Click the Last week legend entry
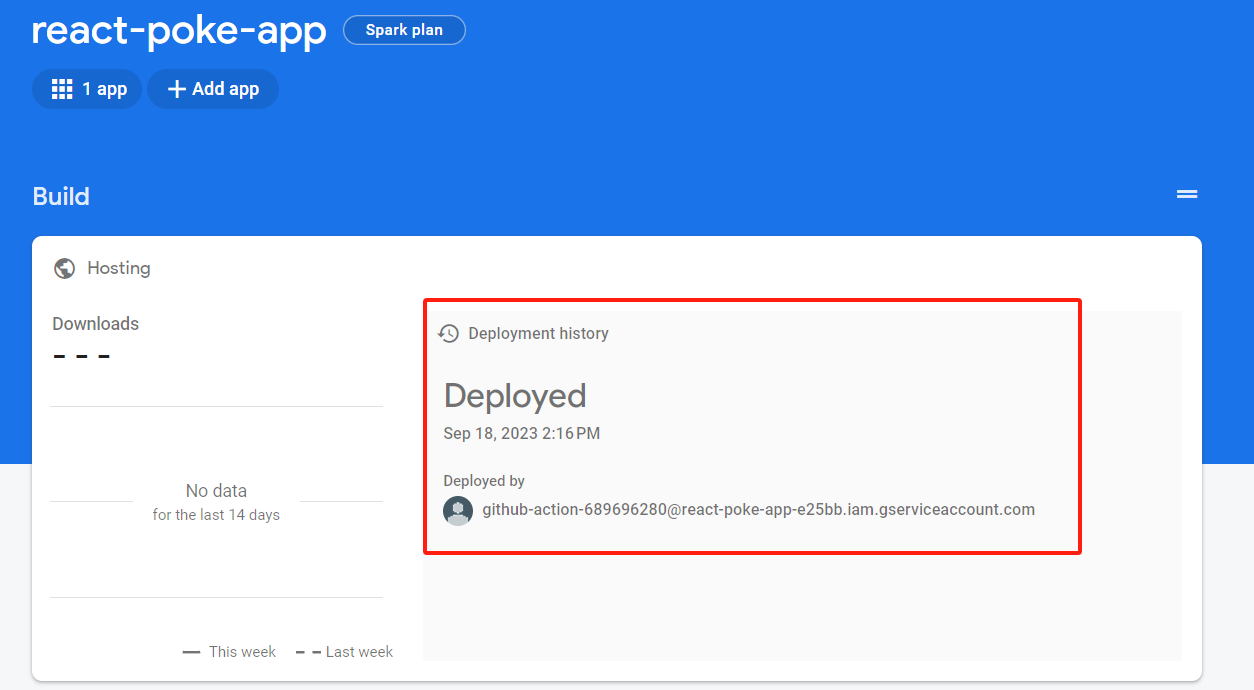 [x=345, y=651]
